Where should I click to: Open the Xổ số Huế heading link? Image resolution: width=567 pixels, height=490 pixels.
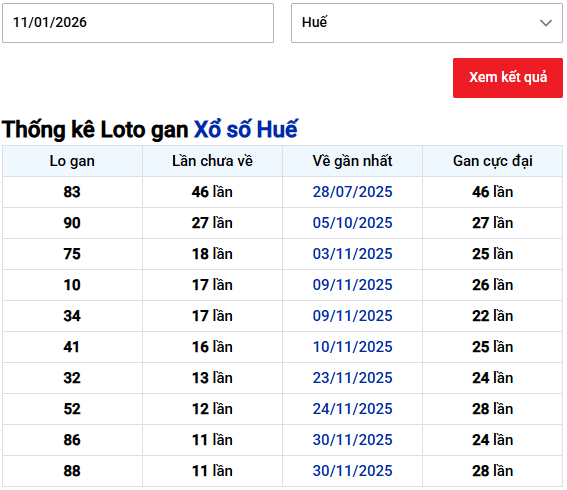(246, 129)
